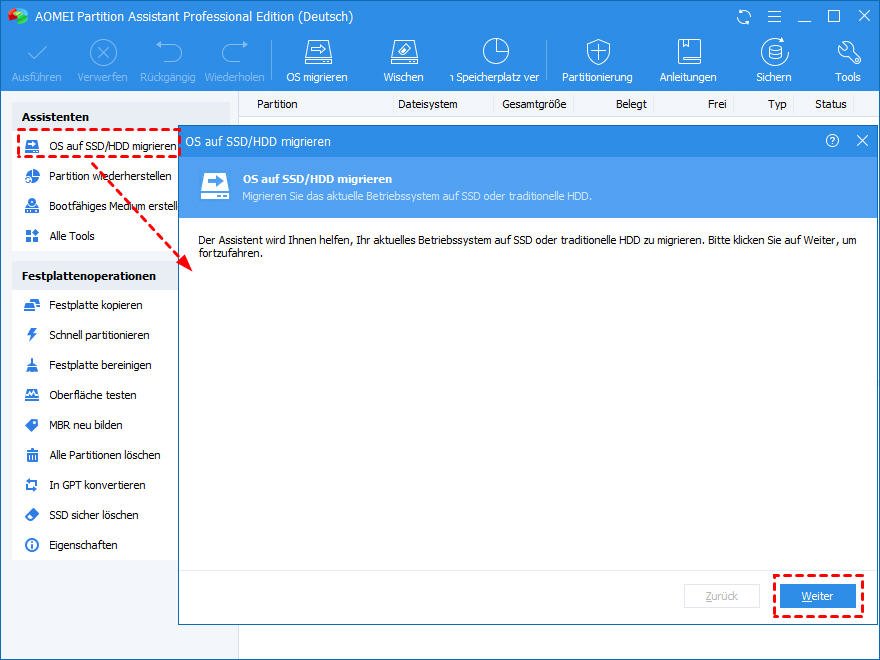The image size is (880, 660).
Task: Click the Rückgängig undo icon
Action: point(168,52)
